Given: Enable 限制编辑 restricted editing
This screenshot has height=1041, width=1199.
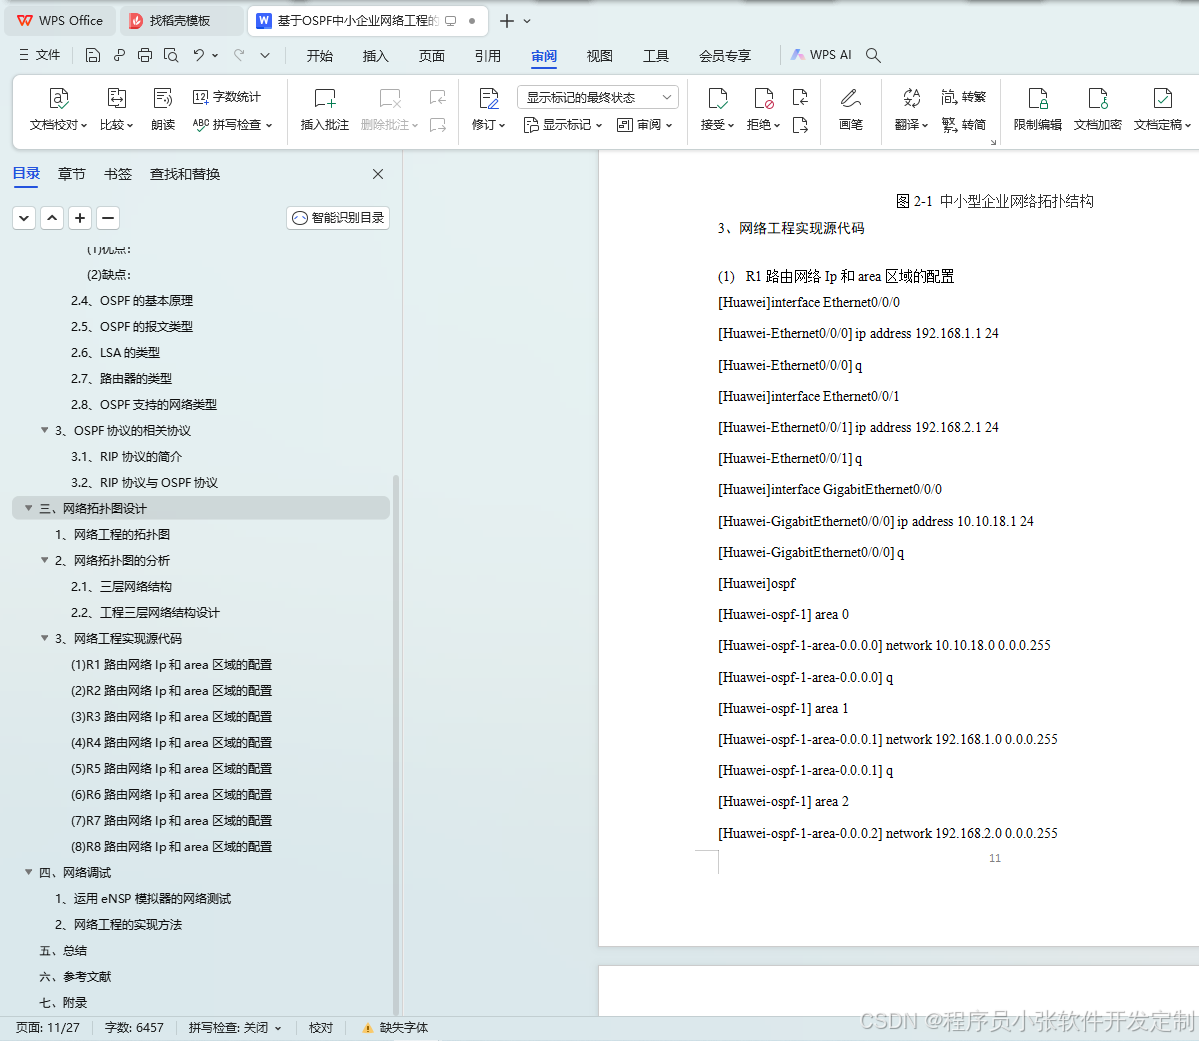Looking at the screenshot, I should pyautogui.click(x=1038, y=110).
